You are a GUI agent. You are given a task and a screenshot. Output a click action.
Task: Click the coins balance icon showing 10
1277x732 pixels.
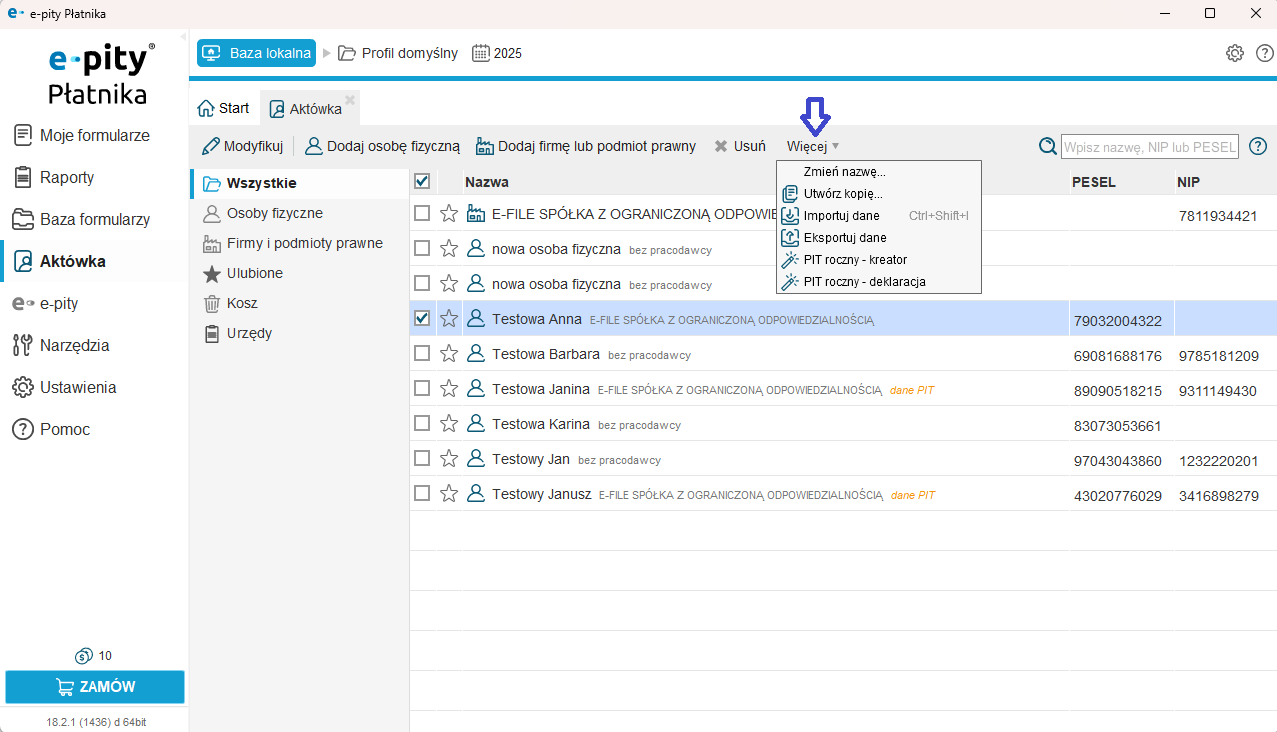tap(84, 656)
